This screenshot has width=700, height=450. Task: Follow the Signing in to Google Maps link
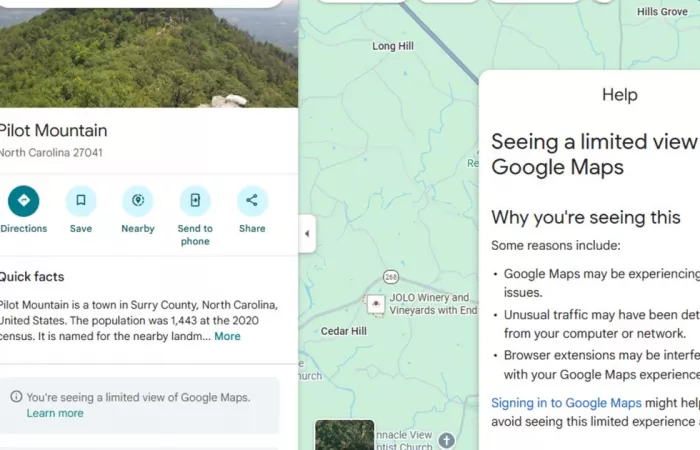click(x=566, y=403)
